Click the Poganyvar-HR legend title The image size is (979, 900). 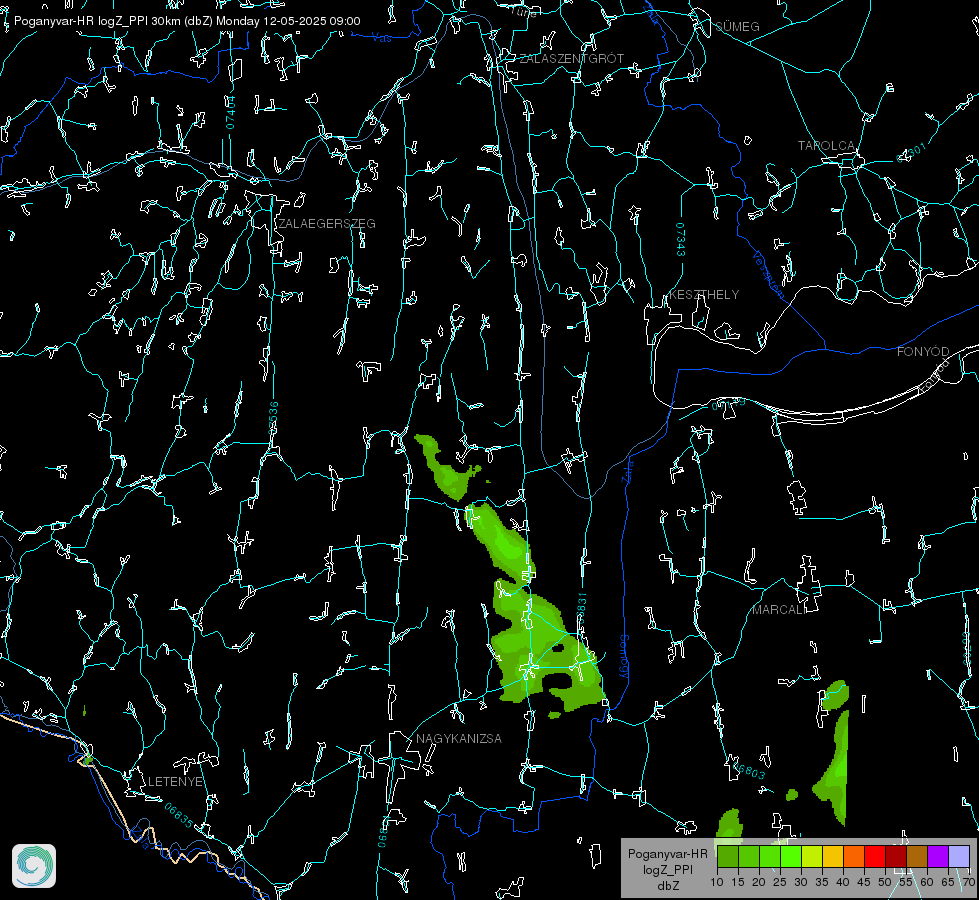(667, 854)
